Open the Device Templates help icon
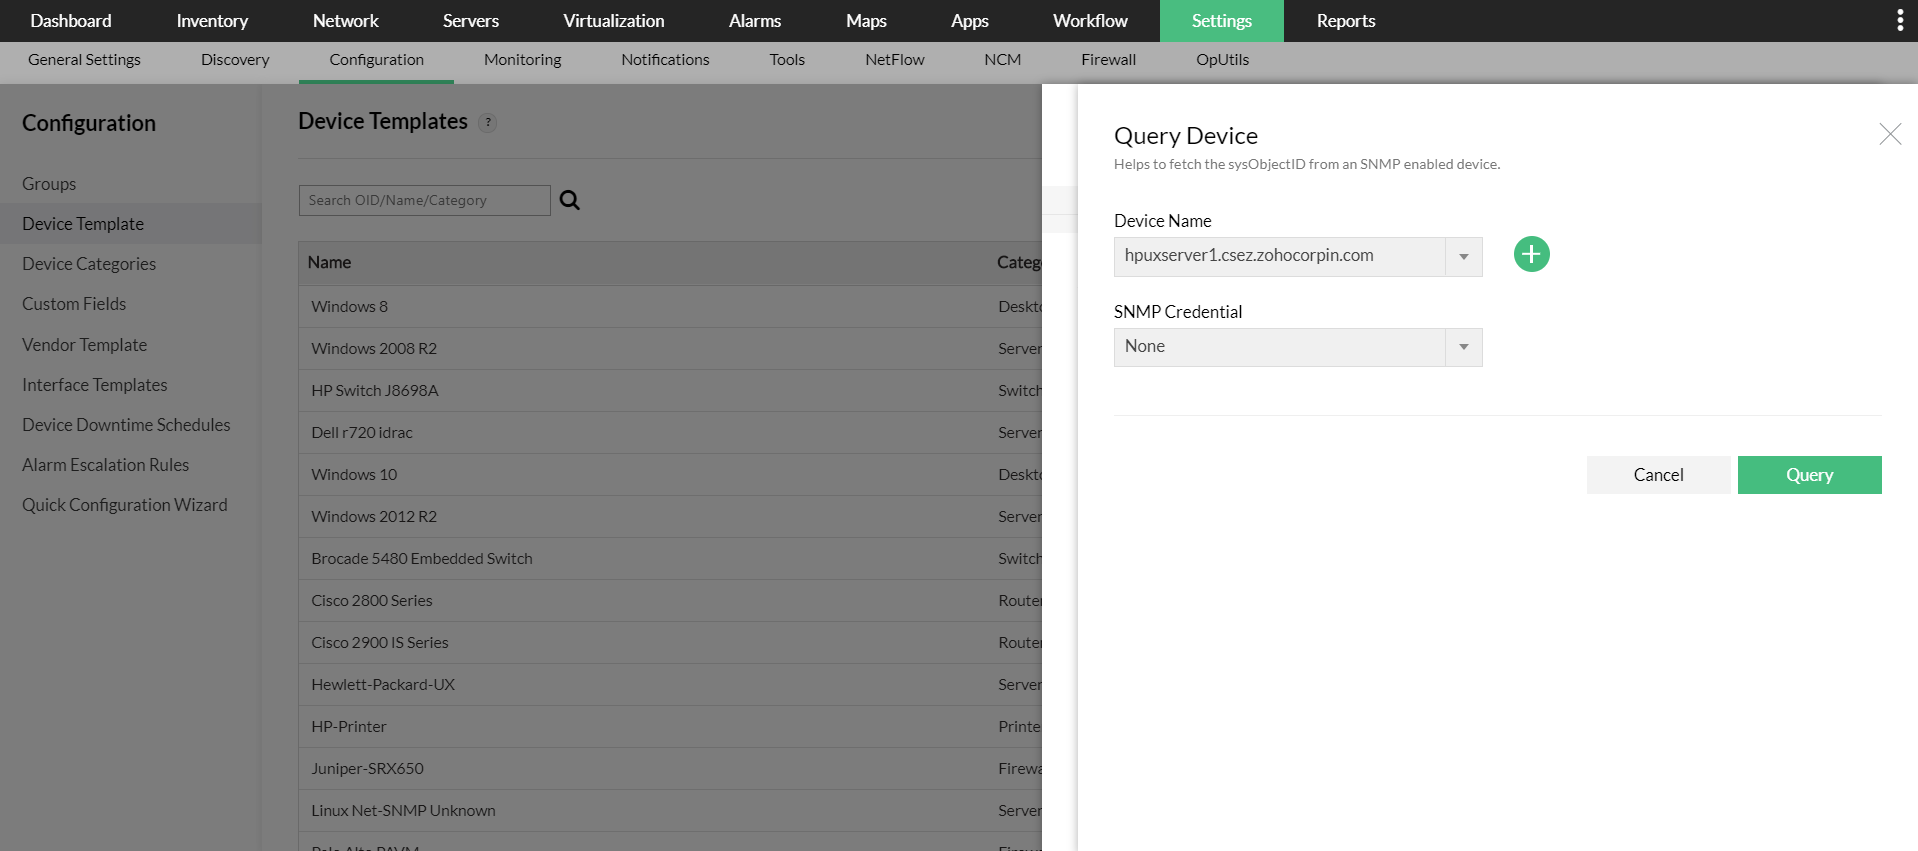Viewport: 1918px width, 851px height. [488, 123]
